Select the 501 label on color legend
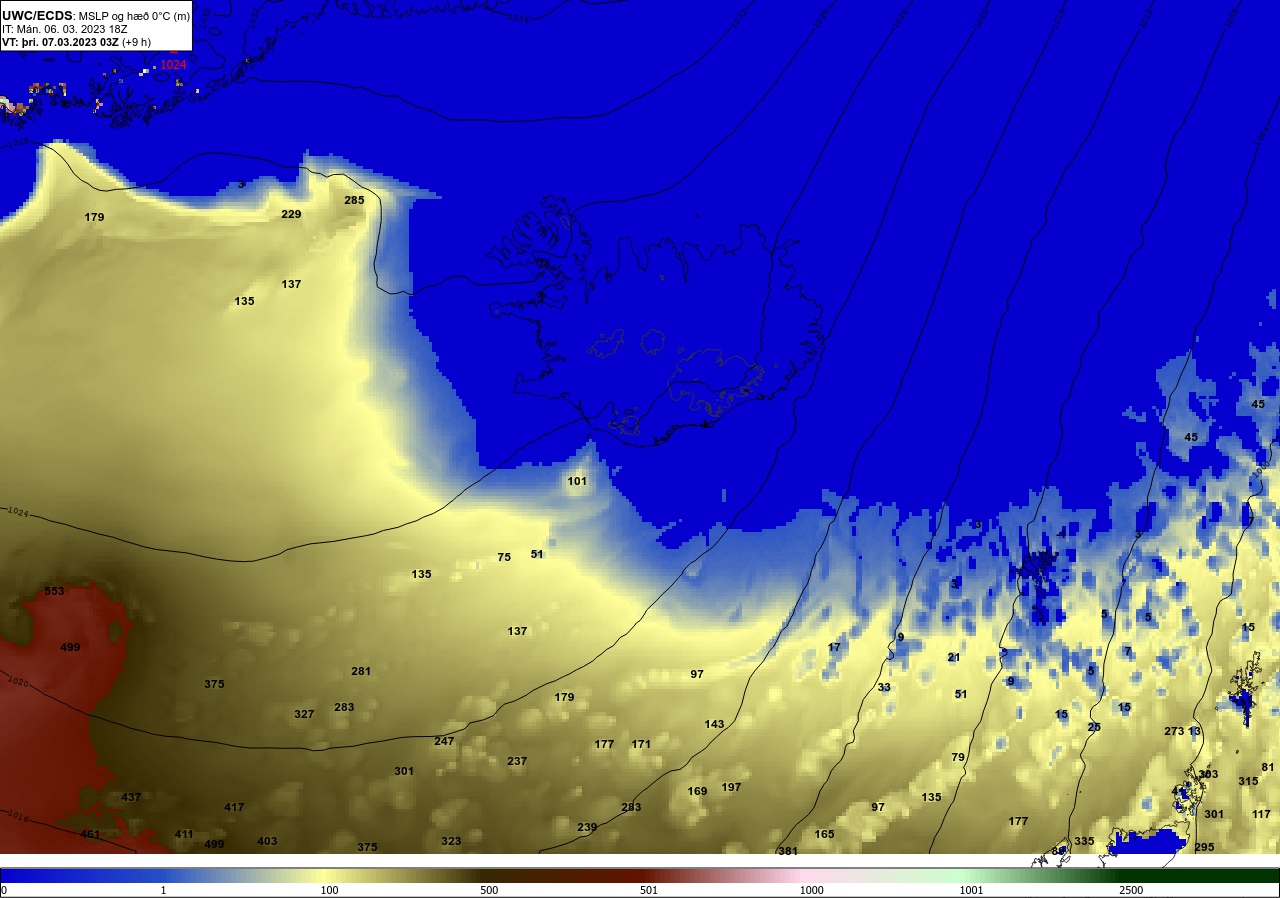Image resolution: width=1280 pixels, height=898 pixels. point(649,890)
